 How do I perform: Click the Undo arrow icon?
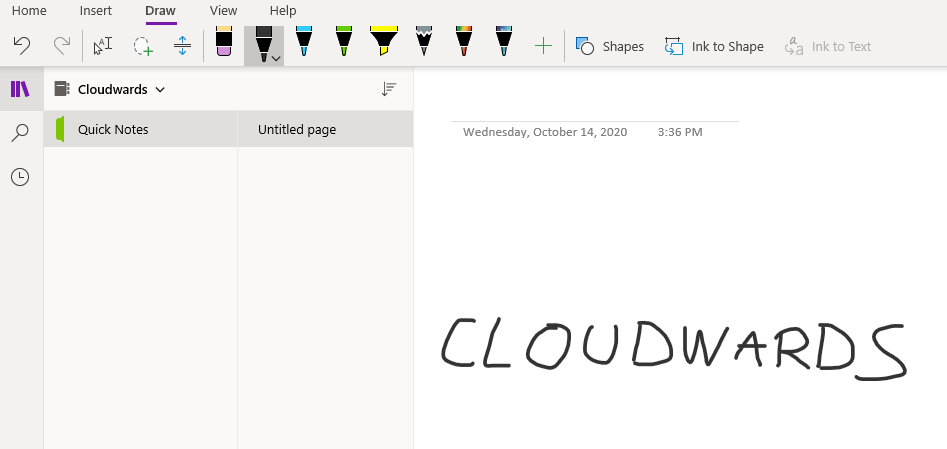click(22, 46)
